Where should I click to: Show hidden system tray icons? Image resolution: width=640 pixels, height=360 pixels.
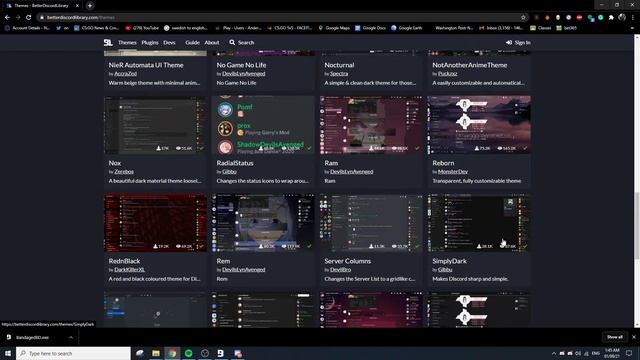coord(553,353)
